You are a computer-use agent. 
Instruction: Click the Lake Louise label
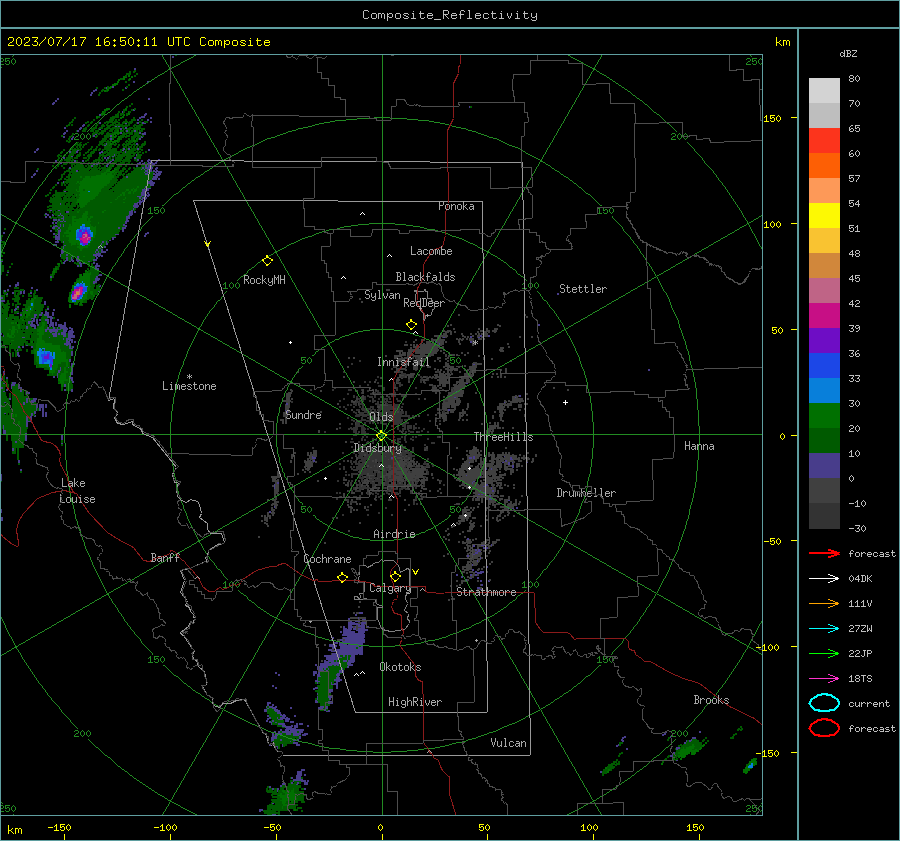(77, 491)
